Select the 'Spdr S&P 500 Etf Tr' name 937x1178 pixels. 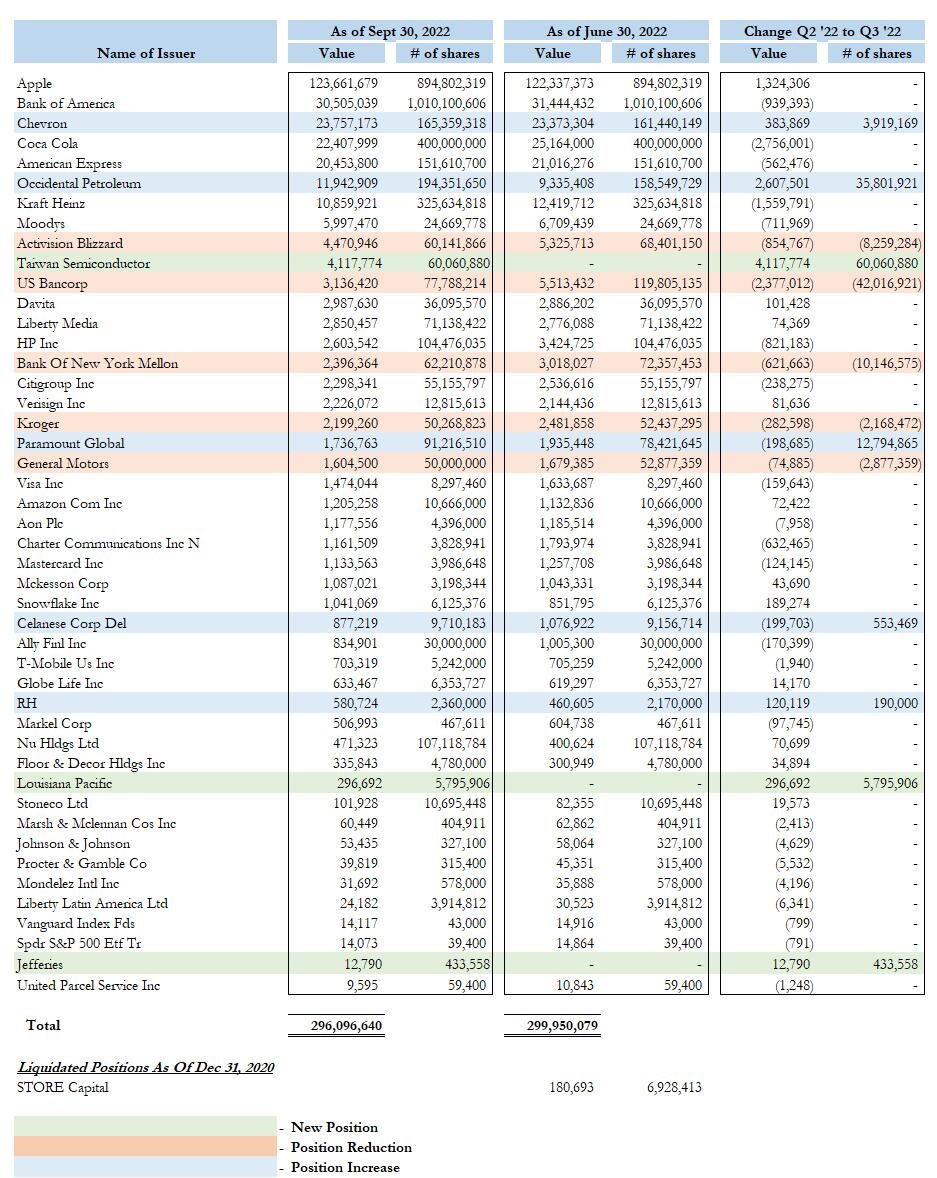click(x=79, y=944)
